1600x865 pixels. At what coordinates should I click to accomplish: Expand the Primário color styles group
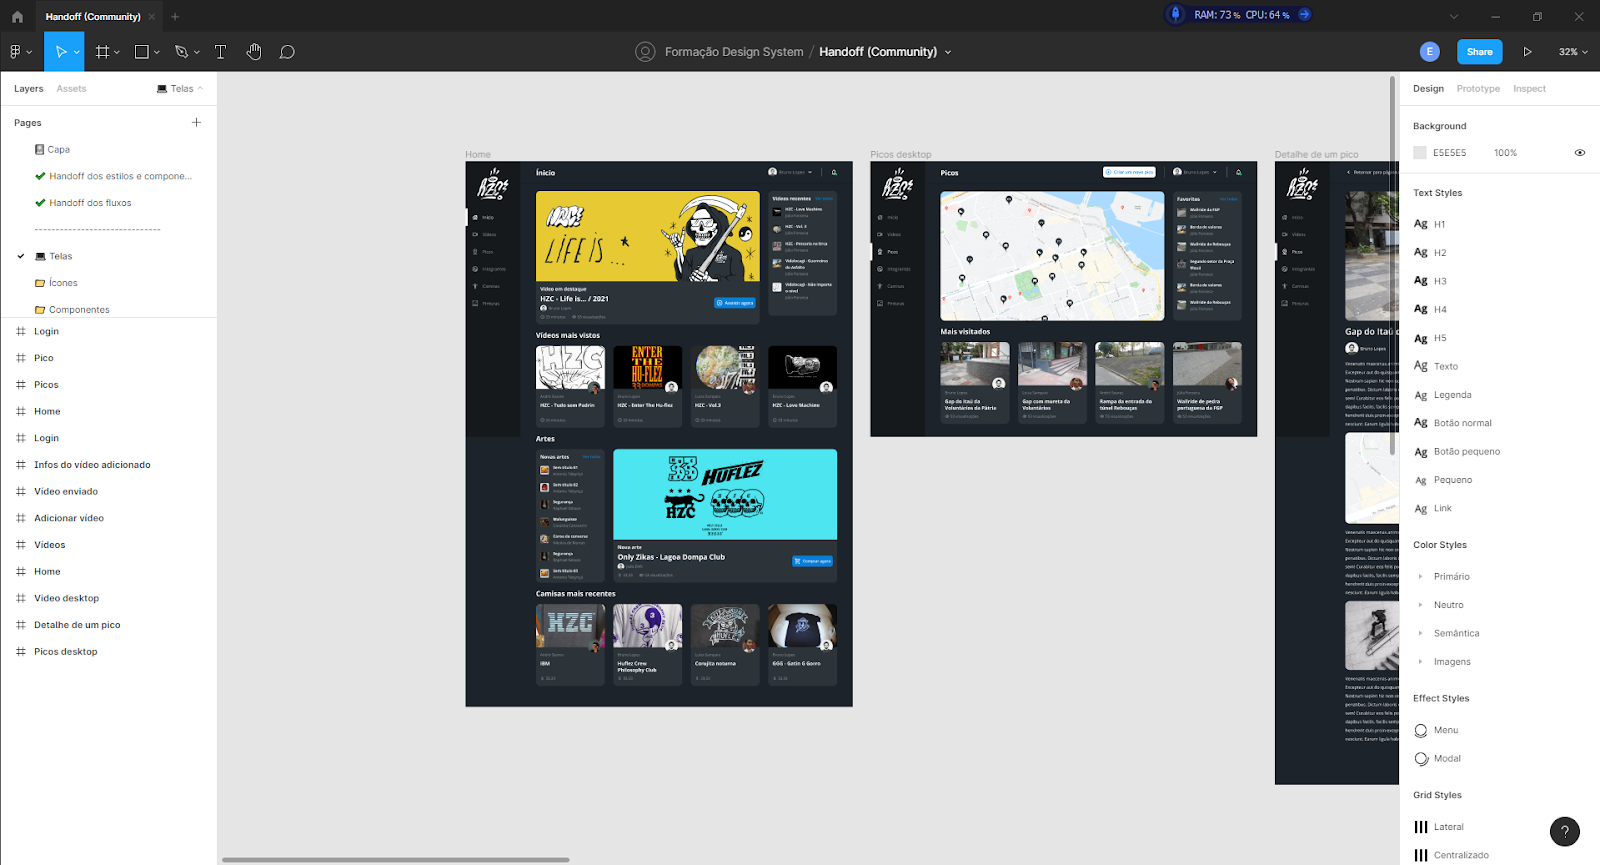coord(1420,577)
